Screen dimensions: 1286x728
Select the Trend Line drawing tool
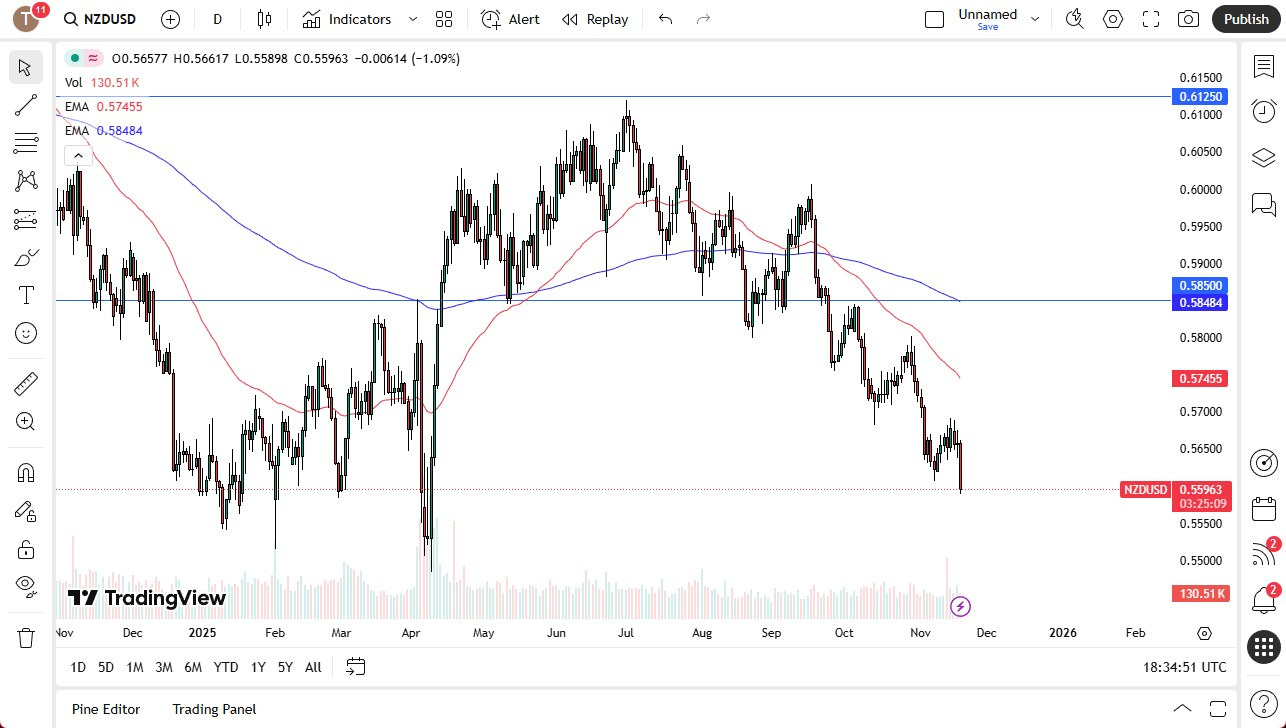pos(25,105)
